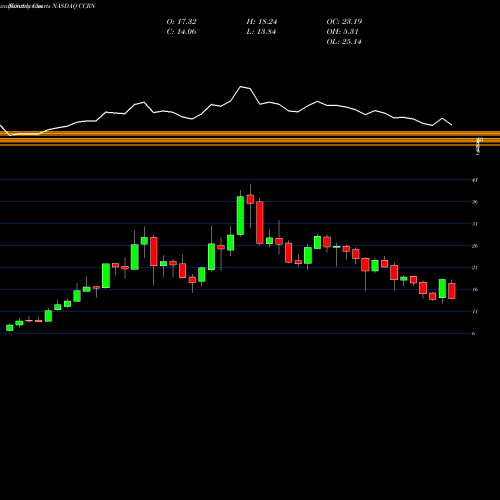Viewport: 500px width, 500px height.
Task: Click the first green candlestick at chart start
Action: click(x=10, y=328)
